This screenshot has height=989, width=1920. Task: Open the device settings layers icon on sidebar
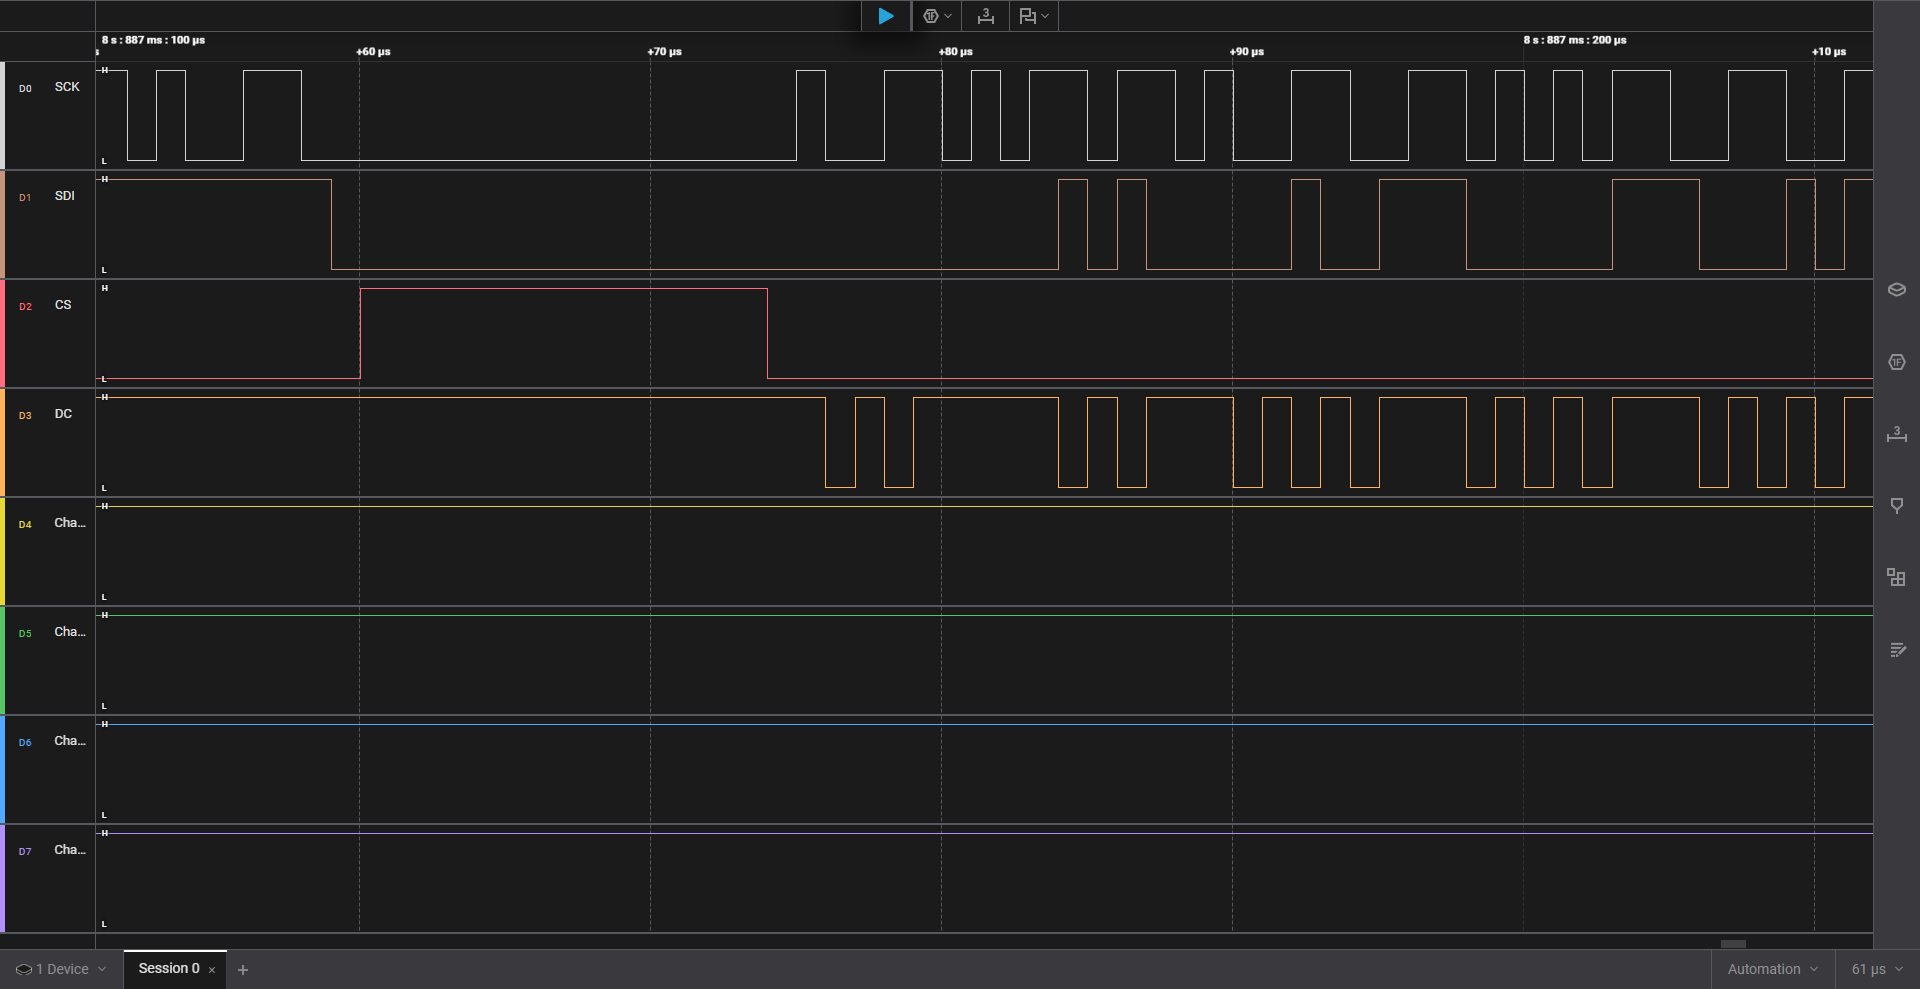point(1897,289)
